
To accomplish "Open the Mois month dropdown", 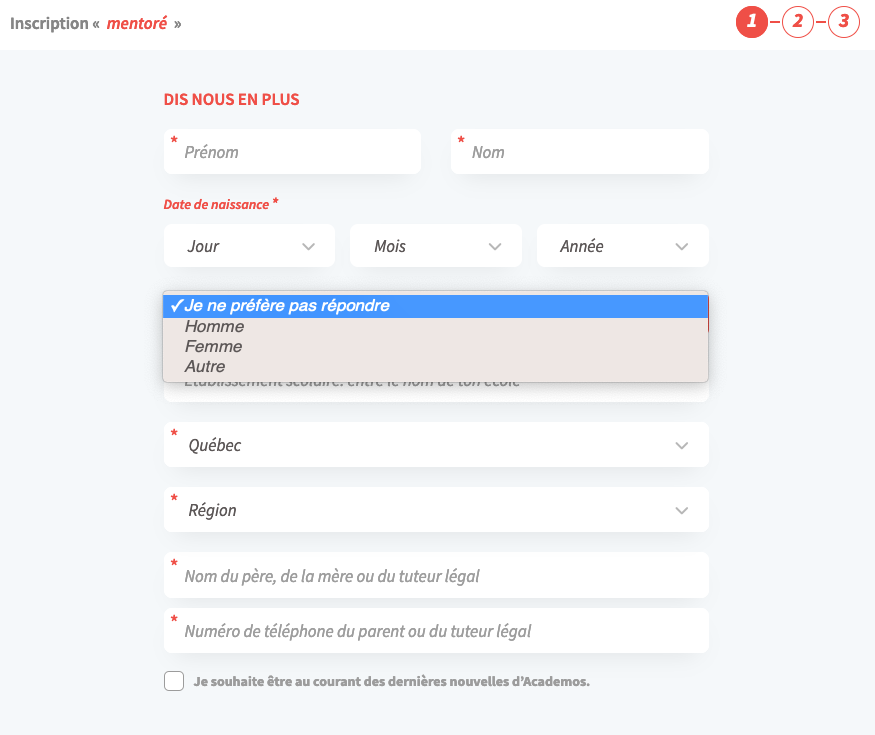I will (435, 246).
